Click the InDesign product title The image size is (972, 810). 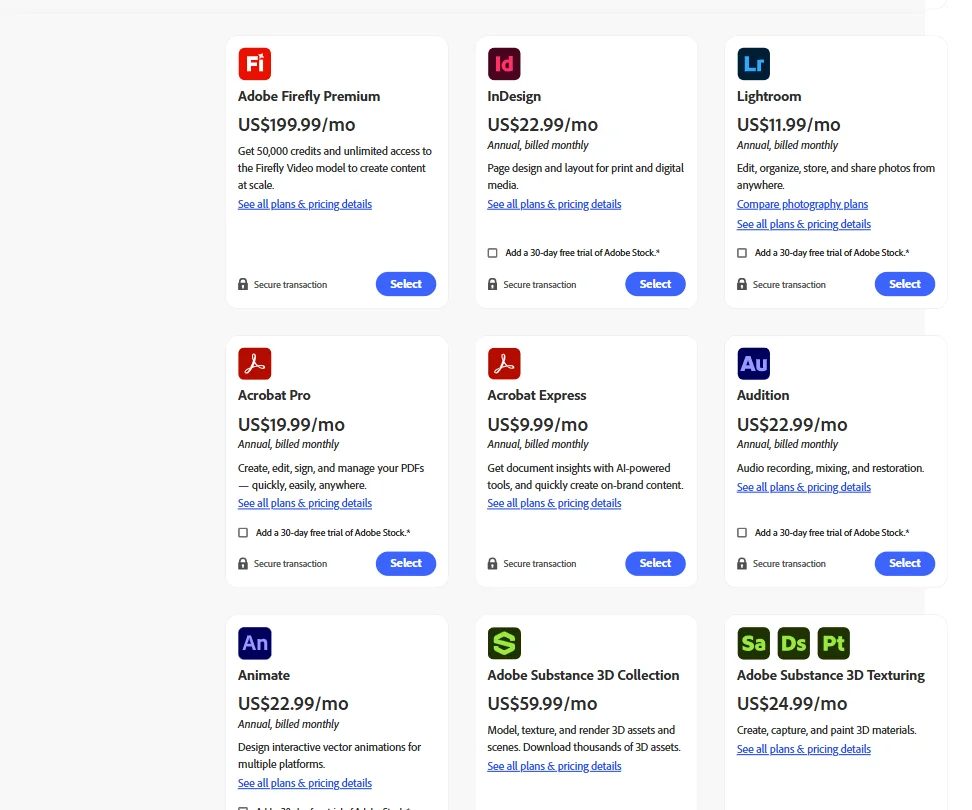coord(514,96)
